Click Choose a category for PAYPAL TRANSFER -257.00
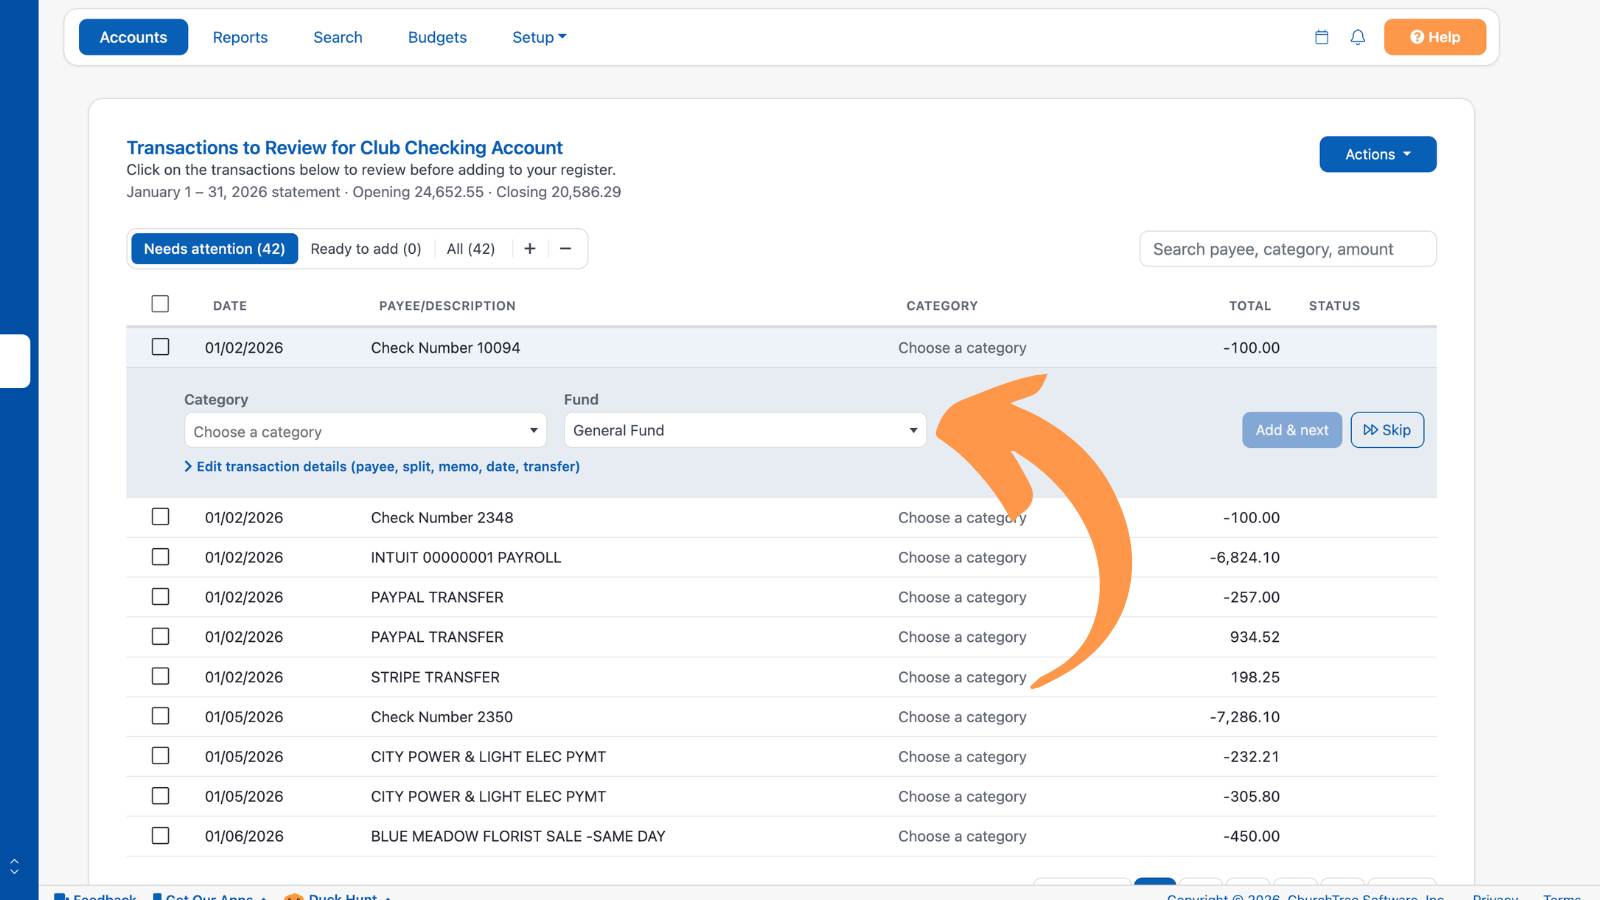The width and height of the screenshot is (1600, 900). 962,597
